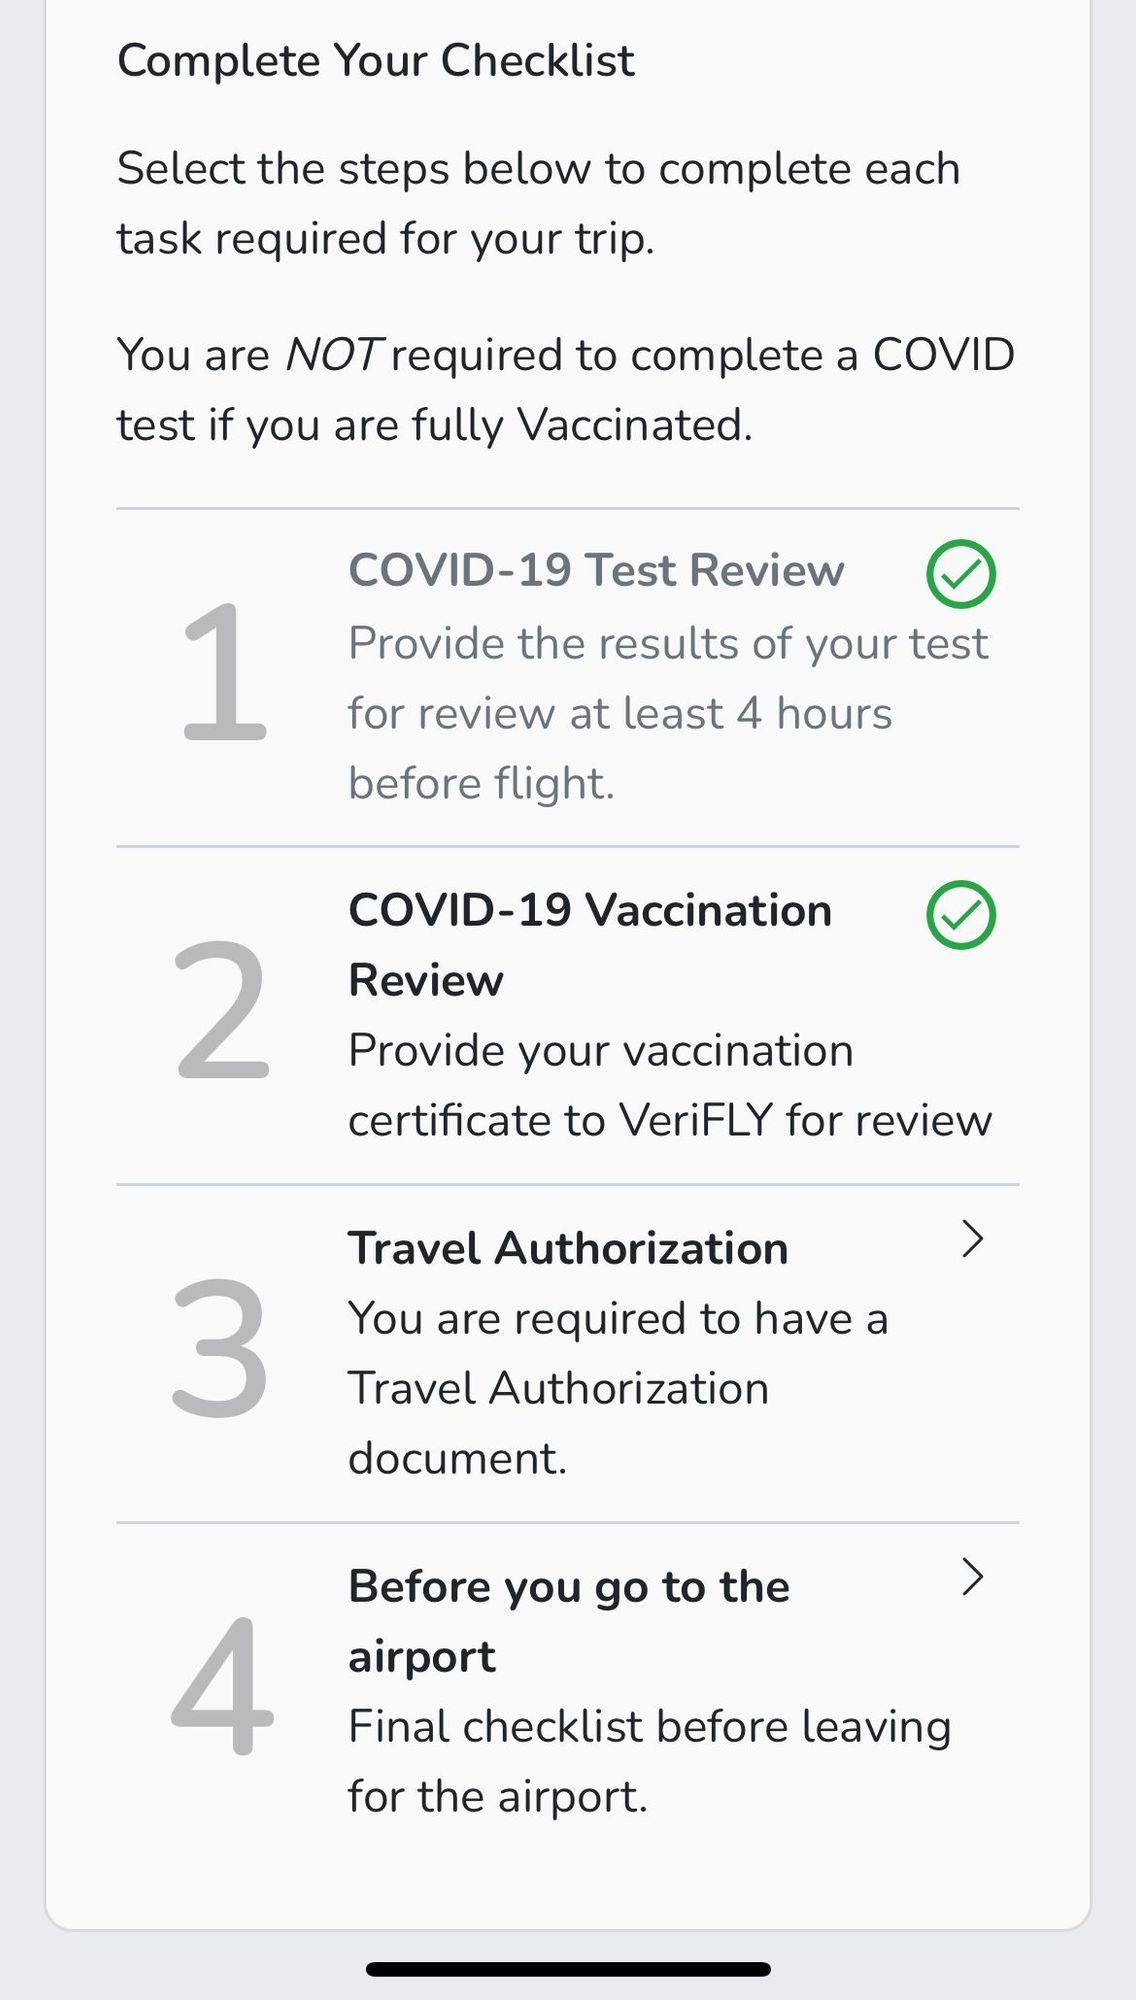1136x2000 pixels.
Task: Select the COVID-19 Vaccination Review title
Action: 590,945
